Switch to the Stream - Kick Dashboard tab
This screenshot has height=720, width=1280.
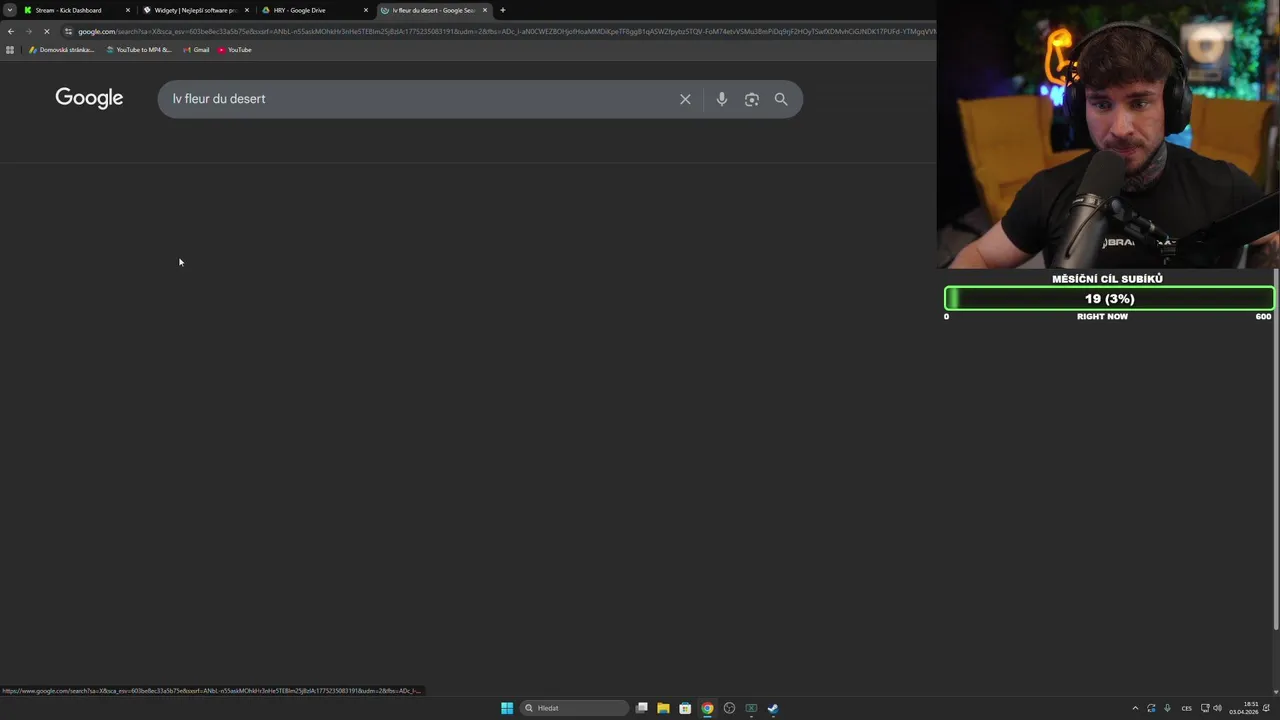76,10
